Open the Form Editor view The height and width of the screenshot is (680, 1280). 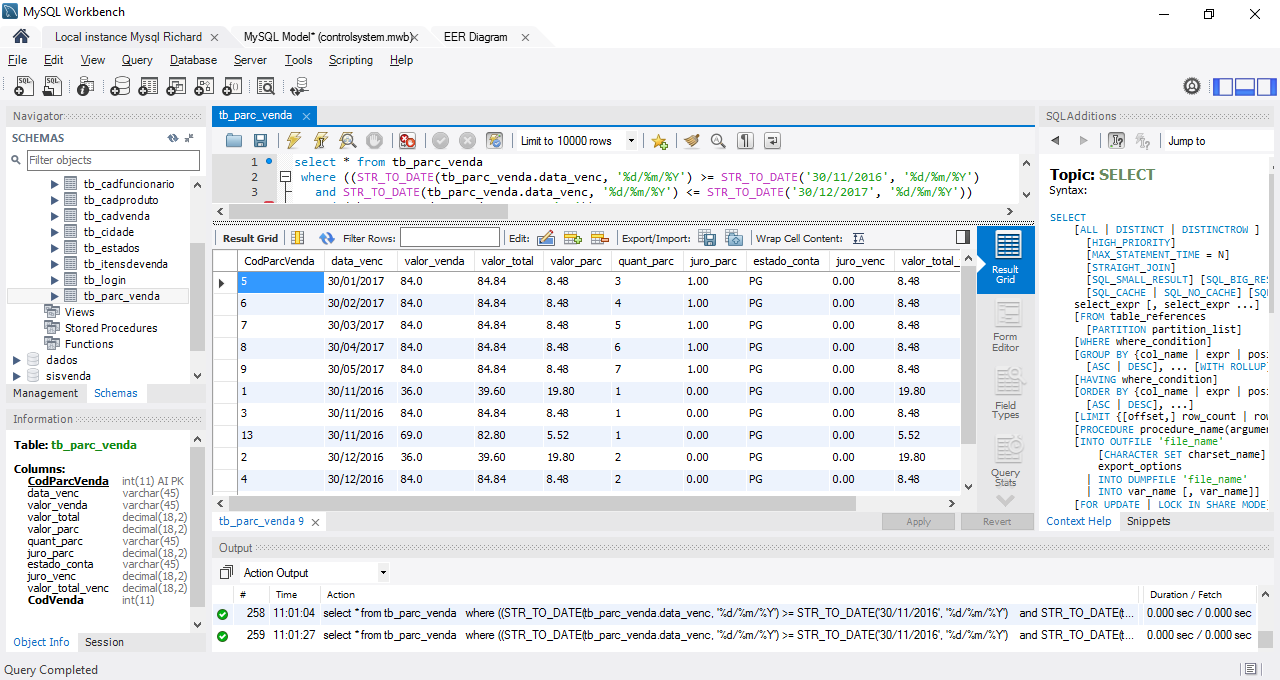[1005, 327]
